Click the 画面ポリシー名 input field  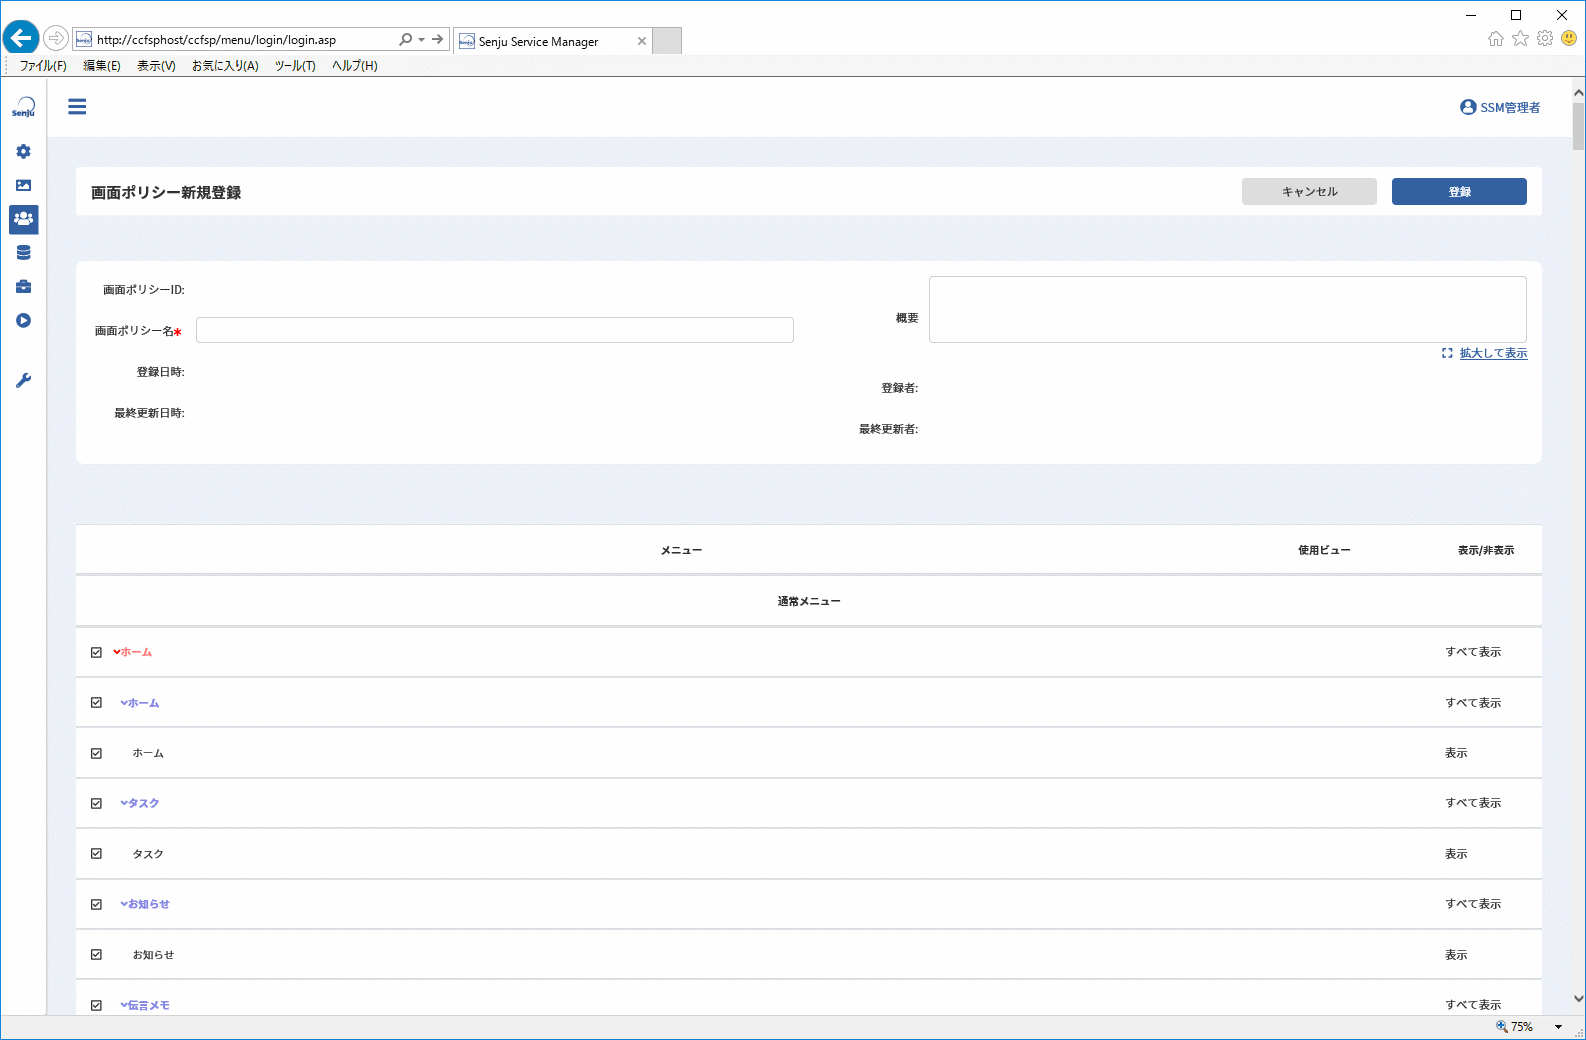(x=495, y=330)
